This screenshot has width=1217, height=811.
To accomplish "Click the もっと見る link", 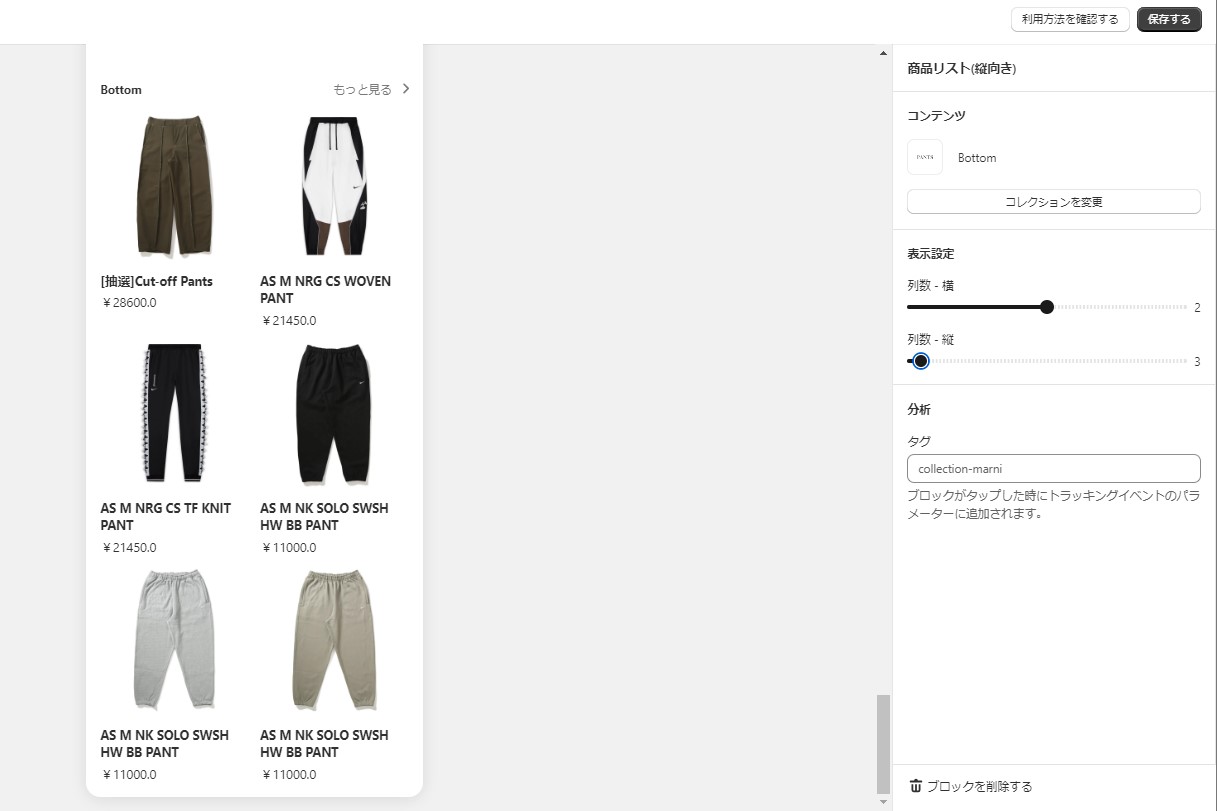I will 362,89.
